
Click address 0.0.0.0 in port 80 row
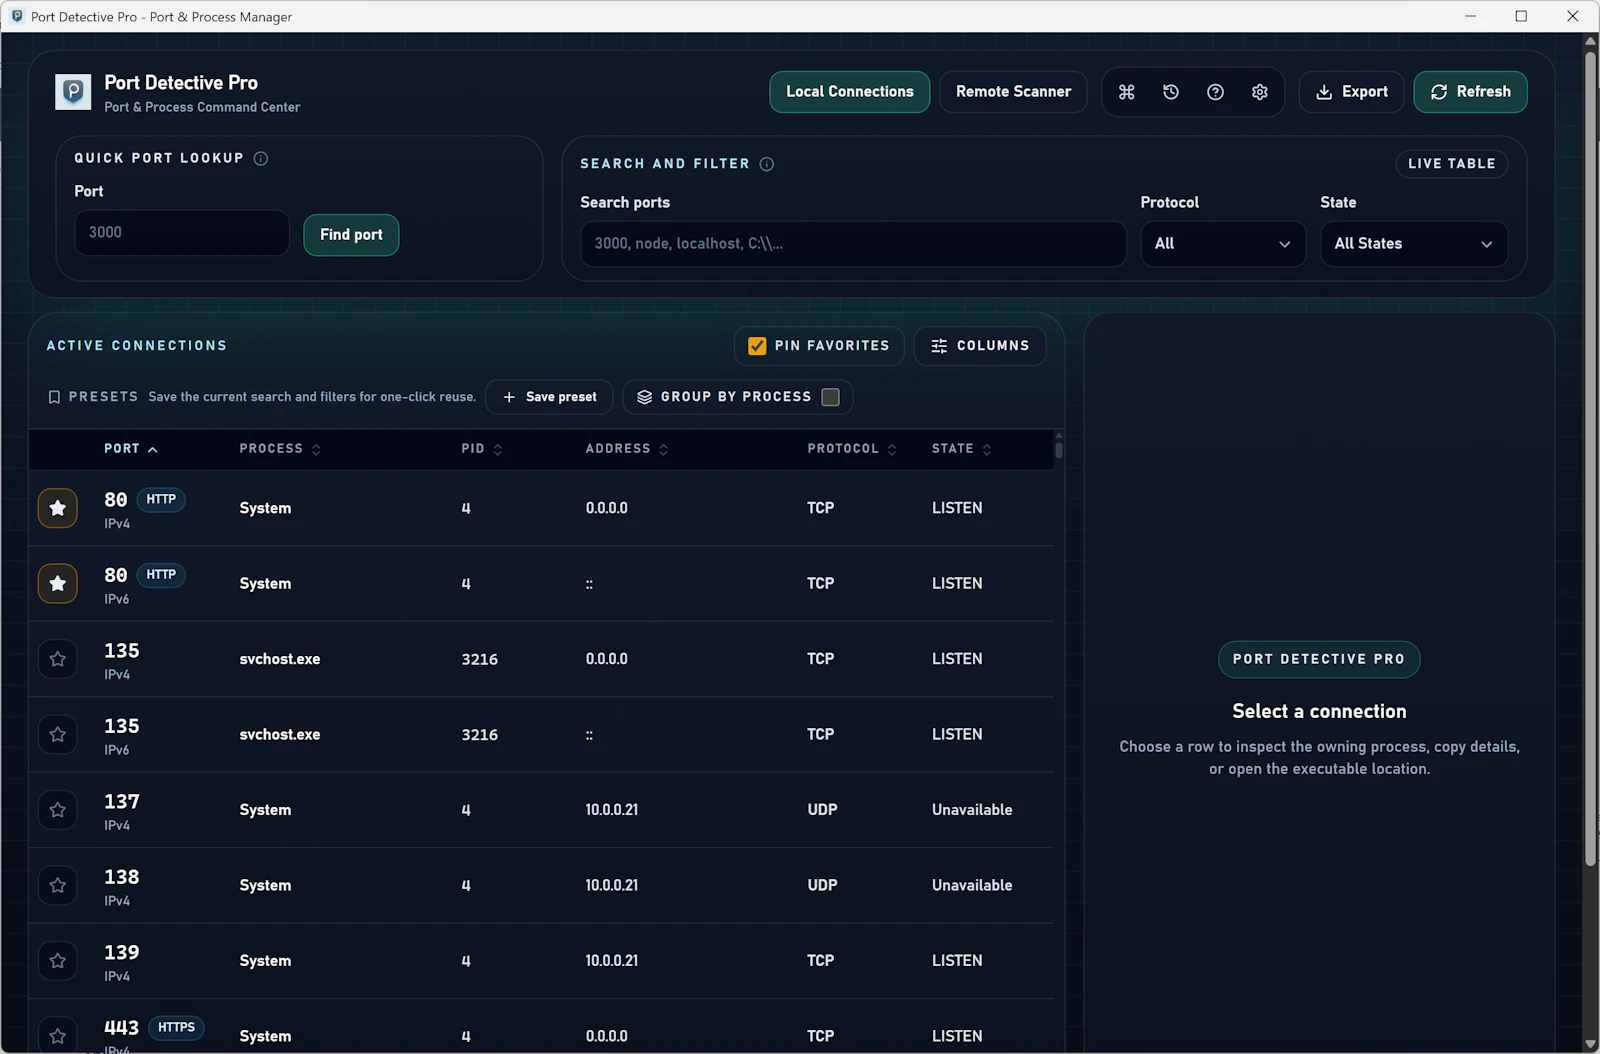[606, 508]
